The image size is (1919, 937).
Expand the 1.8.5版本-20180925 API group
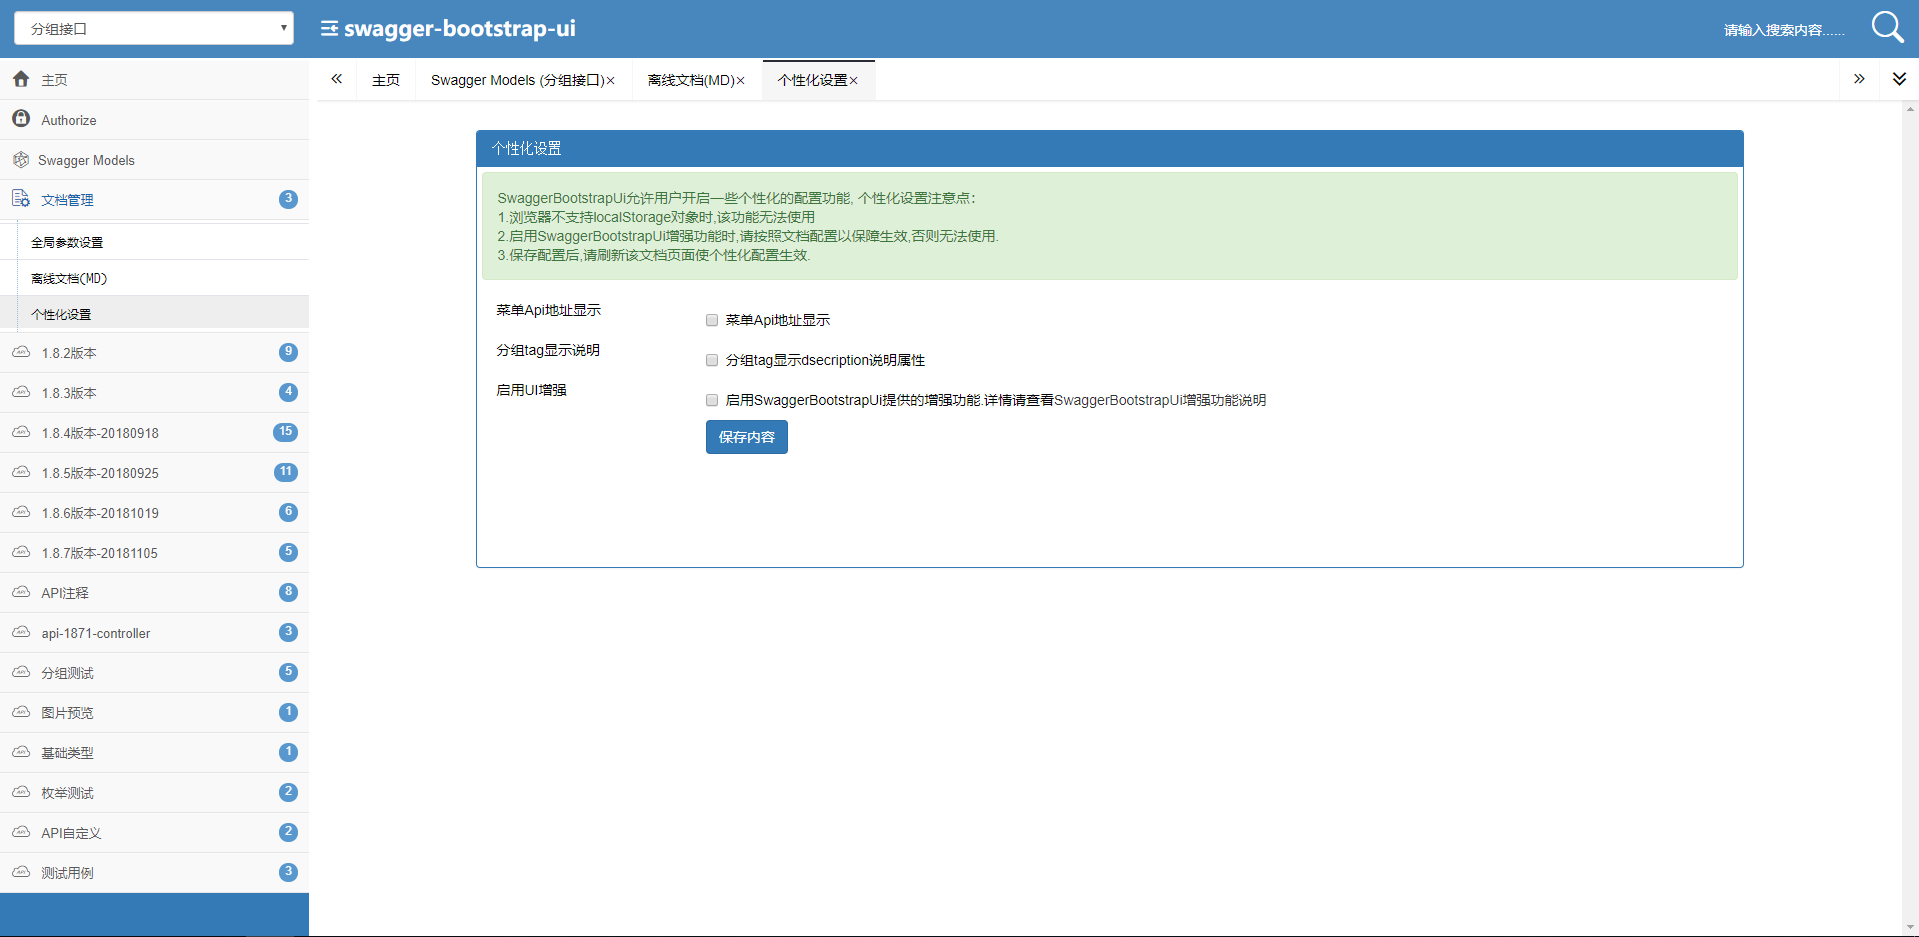[x=154, y=472]
